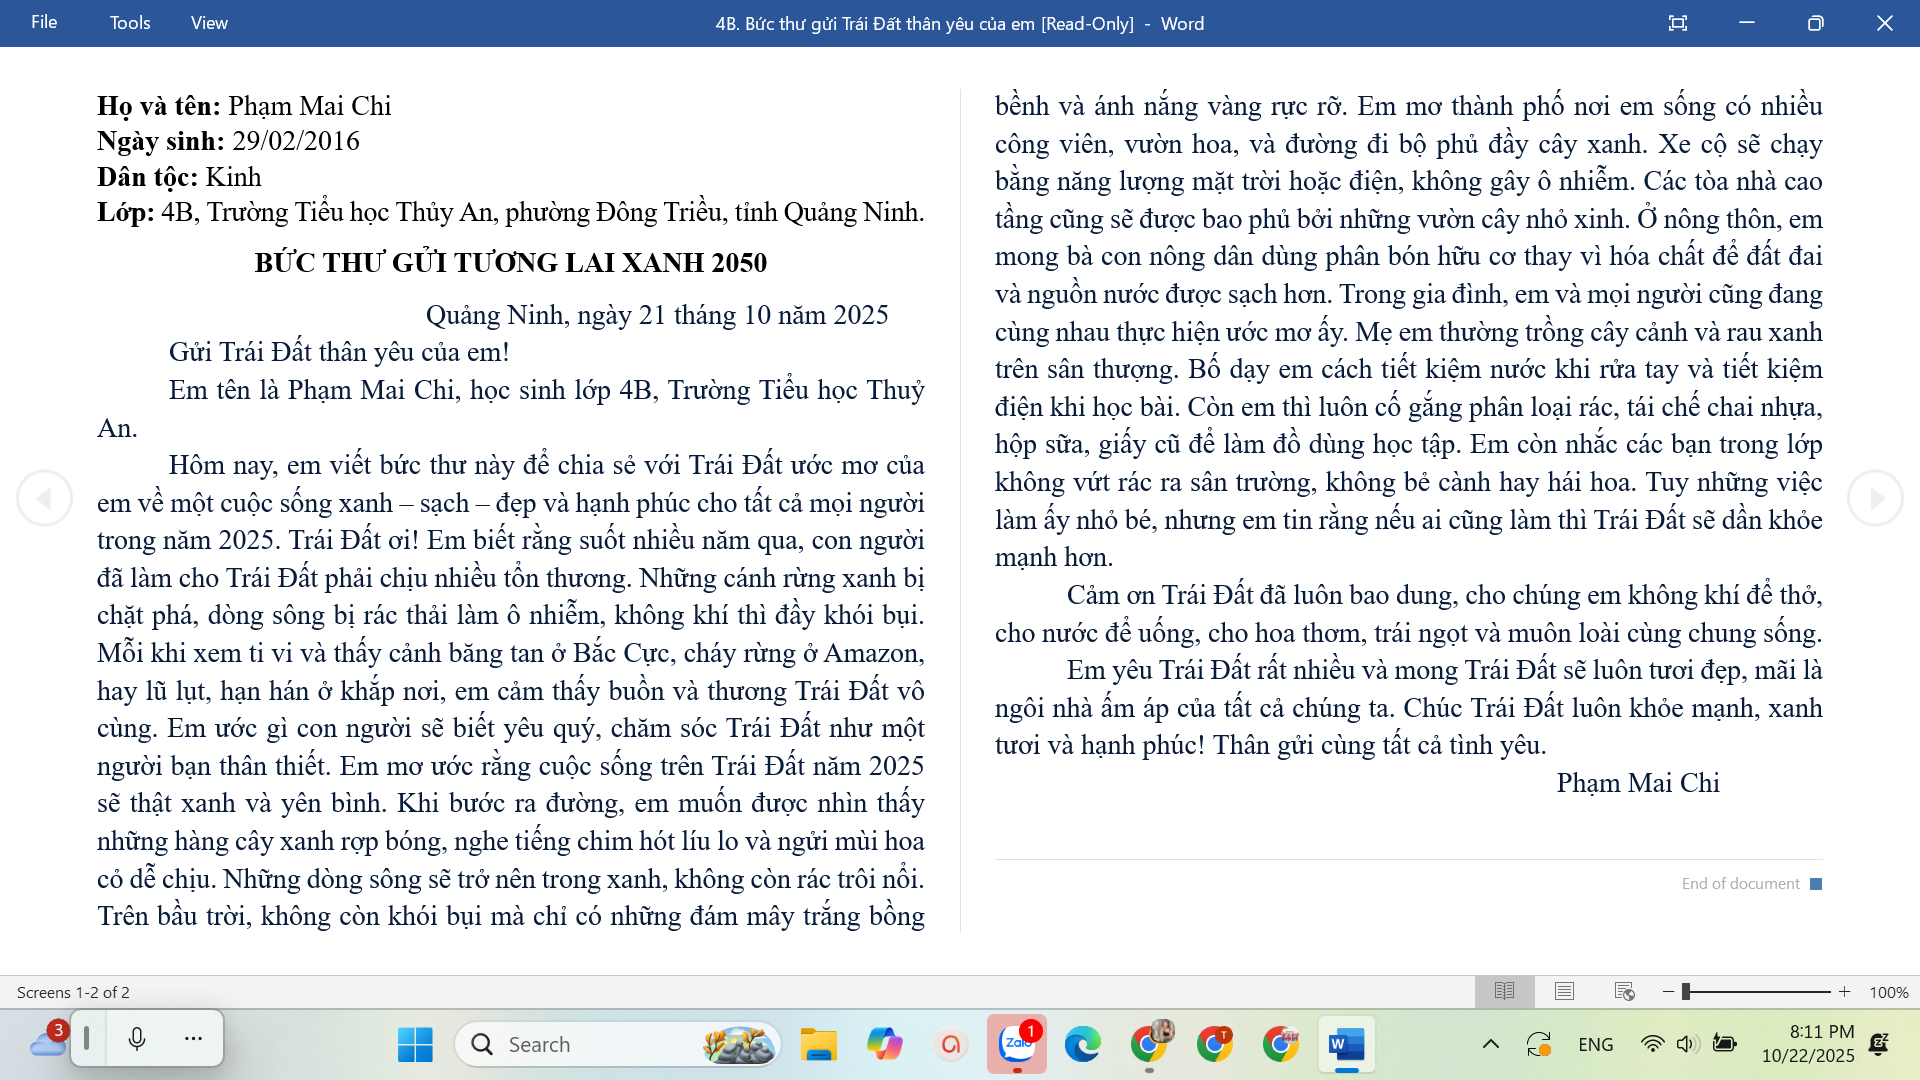
Task: Open the File menu
Action: 44,22
